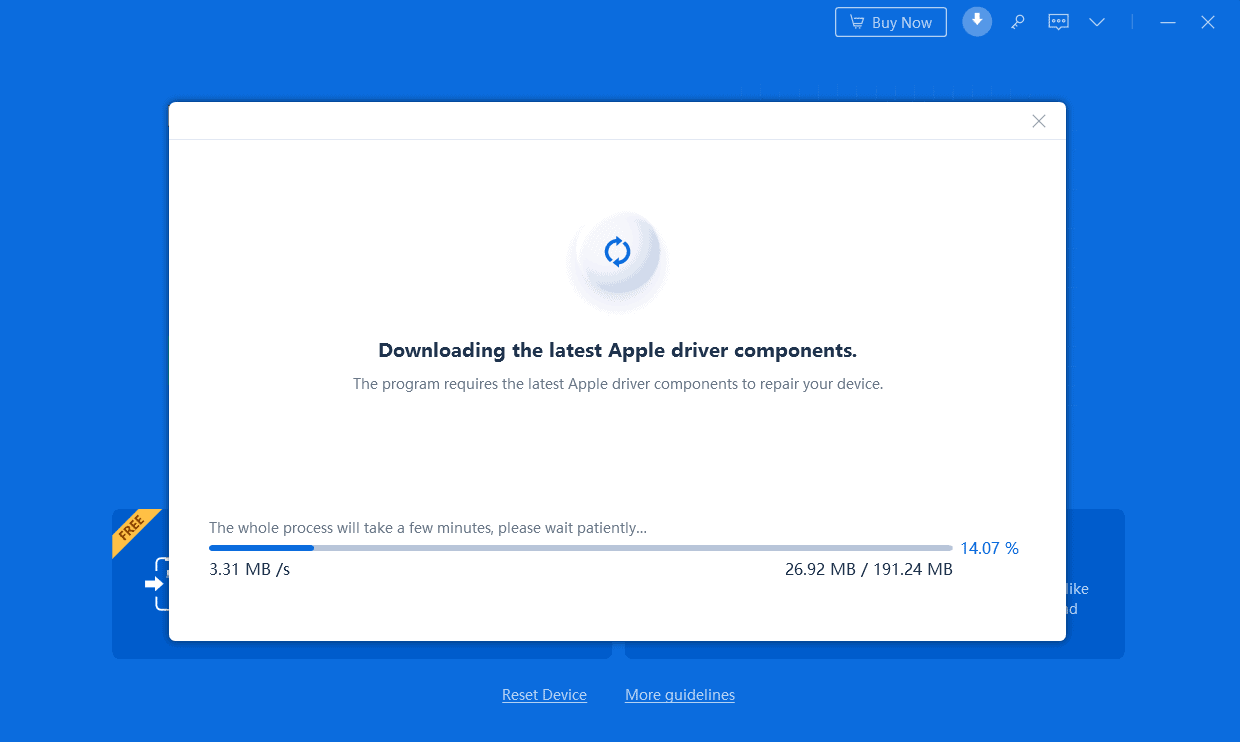Click the 'Downloading the latest Apple driver components' heading
The width and height of the screenshot is (1240, 742).
(617, 351)
